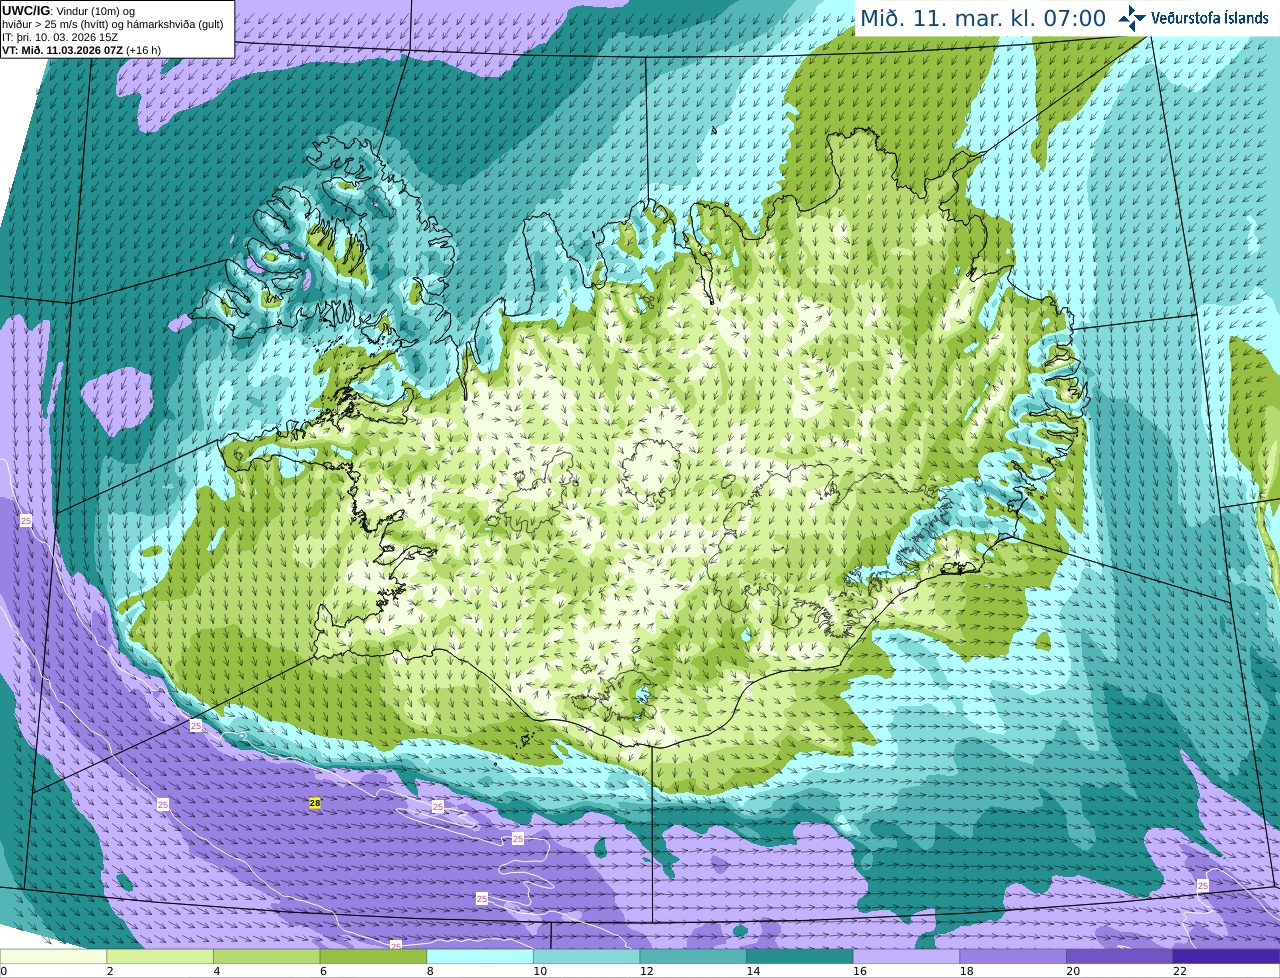Click the legend scale value 20
Viewport: 1280px width, 978px height.
[x=1073, y=971]
